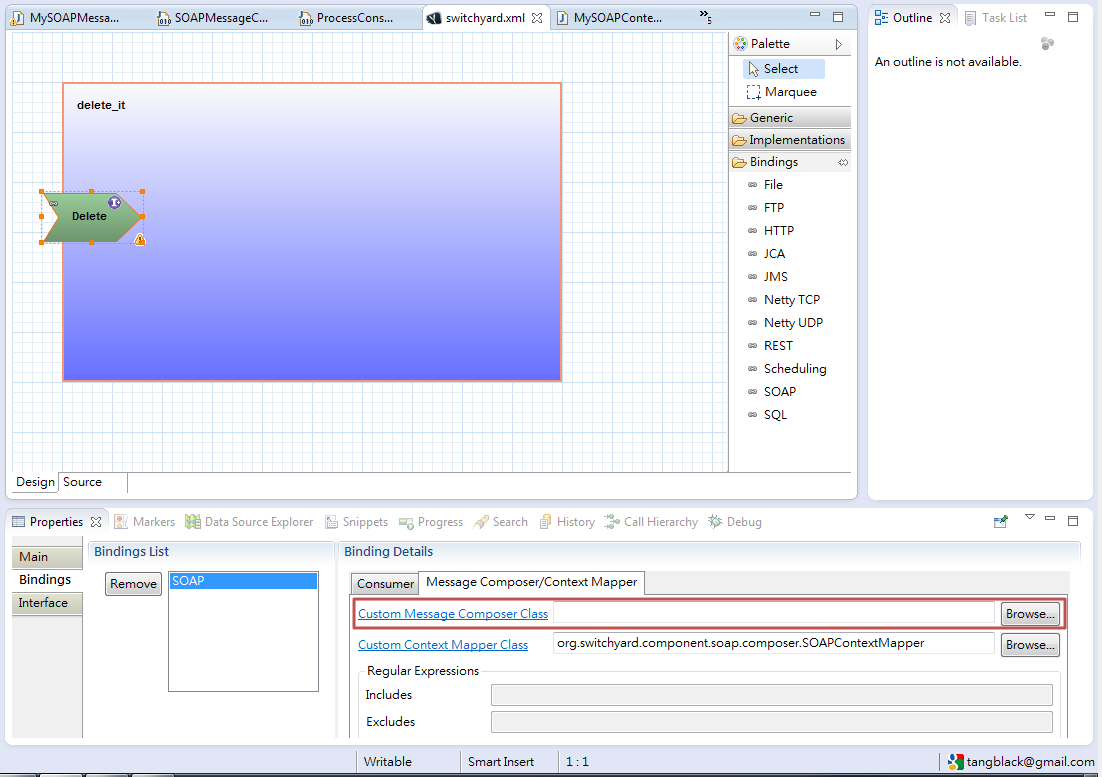Pick the SQL binding tool in palette
The height and width of the screenshot is (777, 1102).
click(767, 415)
